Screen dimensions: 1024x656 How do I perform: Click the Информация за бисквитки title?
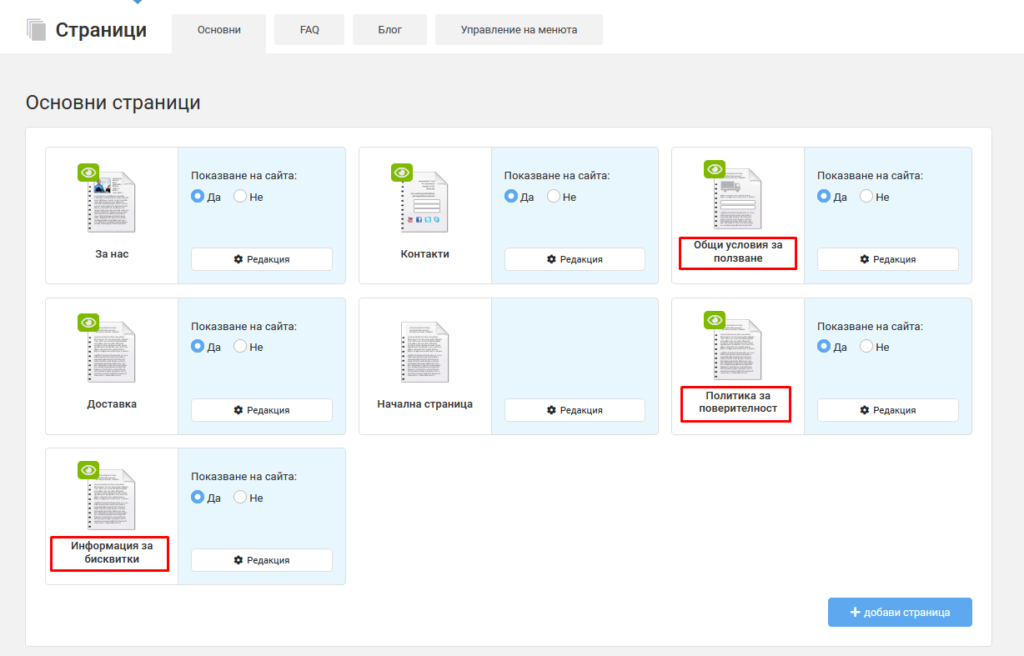point(112,552)
